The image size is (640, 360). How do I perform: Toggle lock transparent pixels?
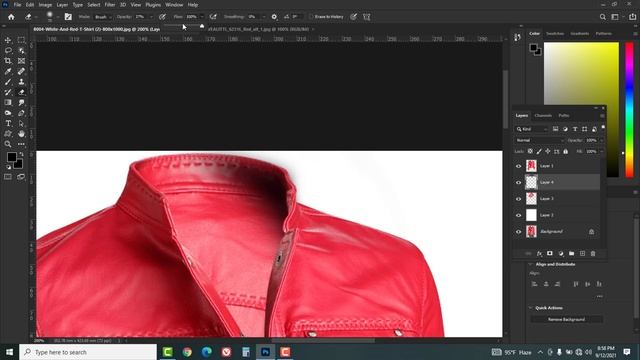click(x=530, y=151)
